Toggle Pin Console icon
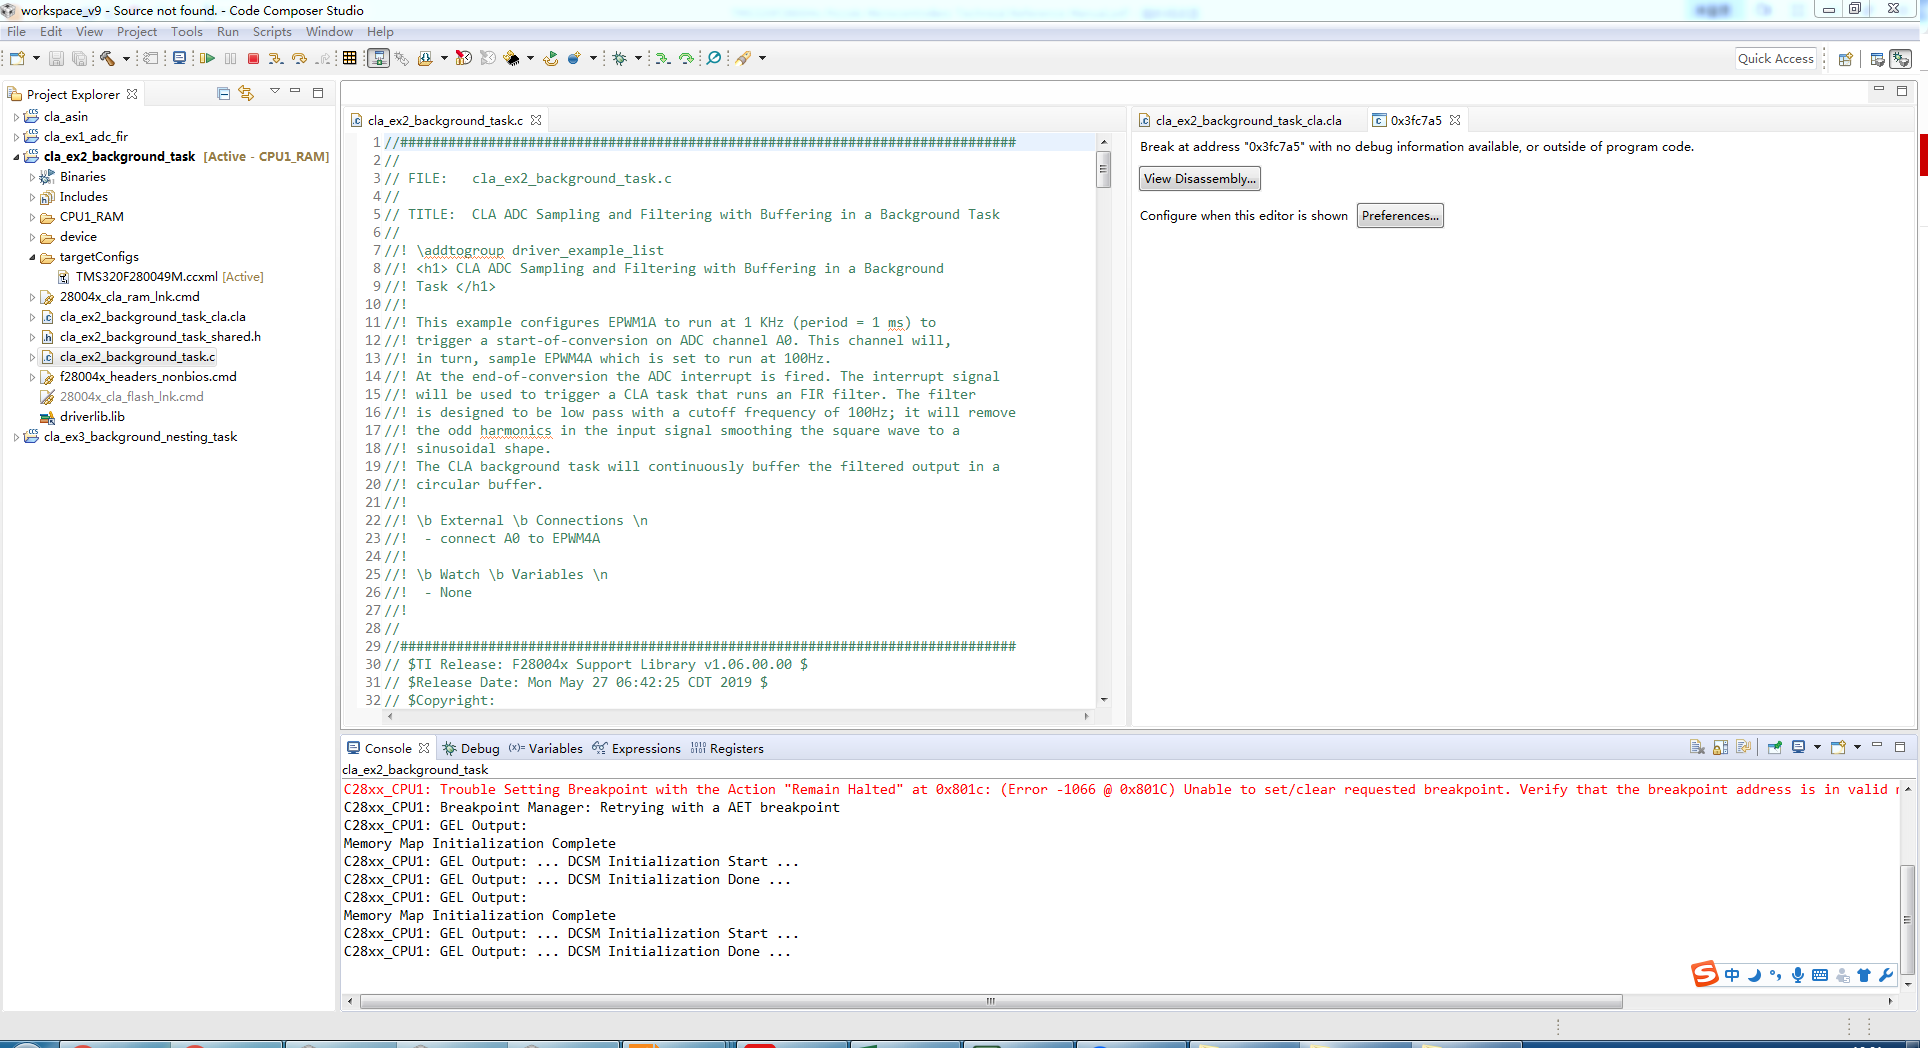The width and height of the screenshot is (1928, 1048). (1775, 748)
